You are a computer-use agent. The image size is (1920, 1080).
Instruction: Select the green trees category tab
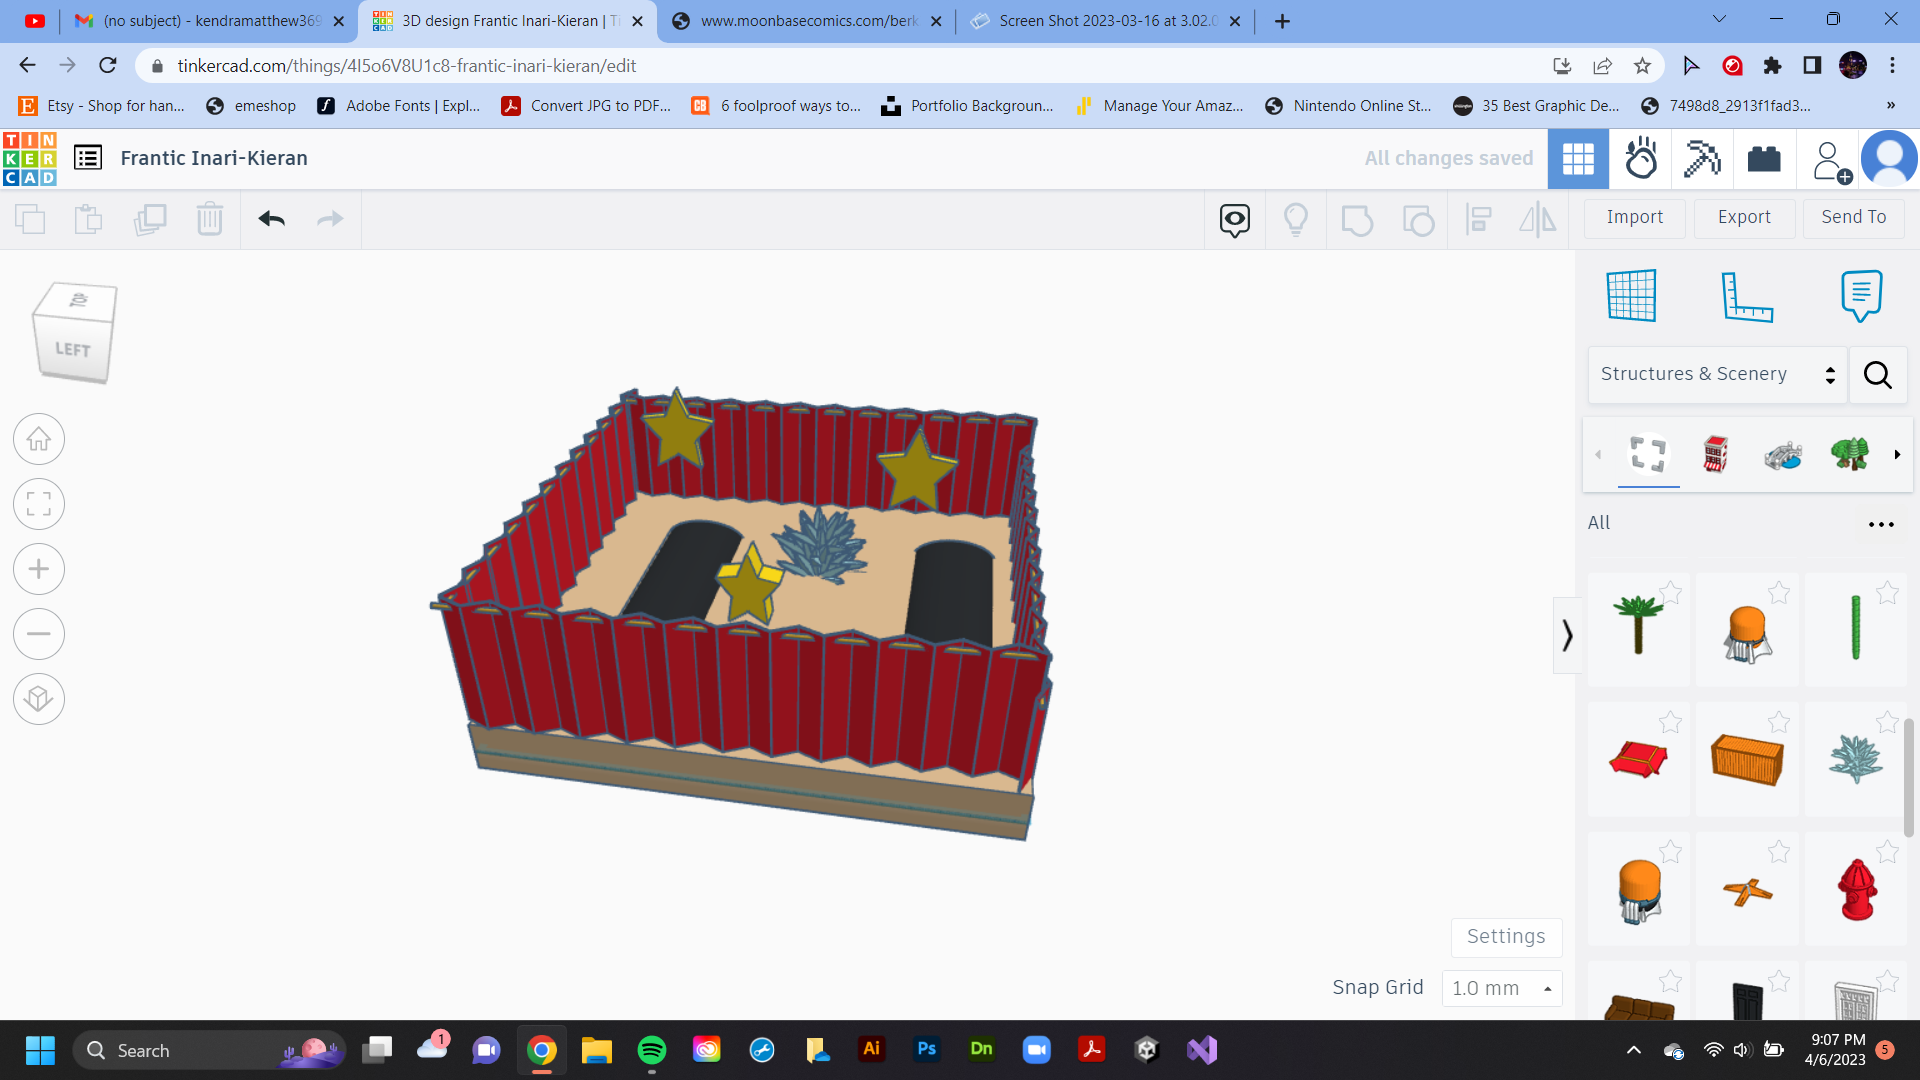pos(1850,454)
